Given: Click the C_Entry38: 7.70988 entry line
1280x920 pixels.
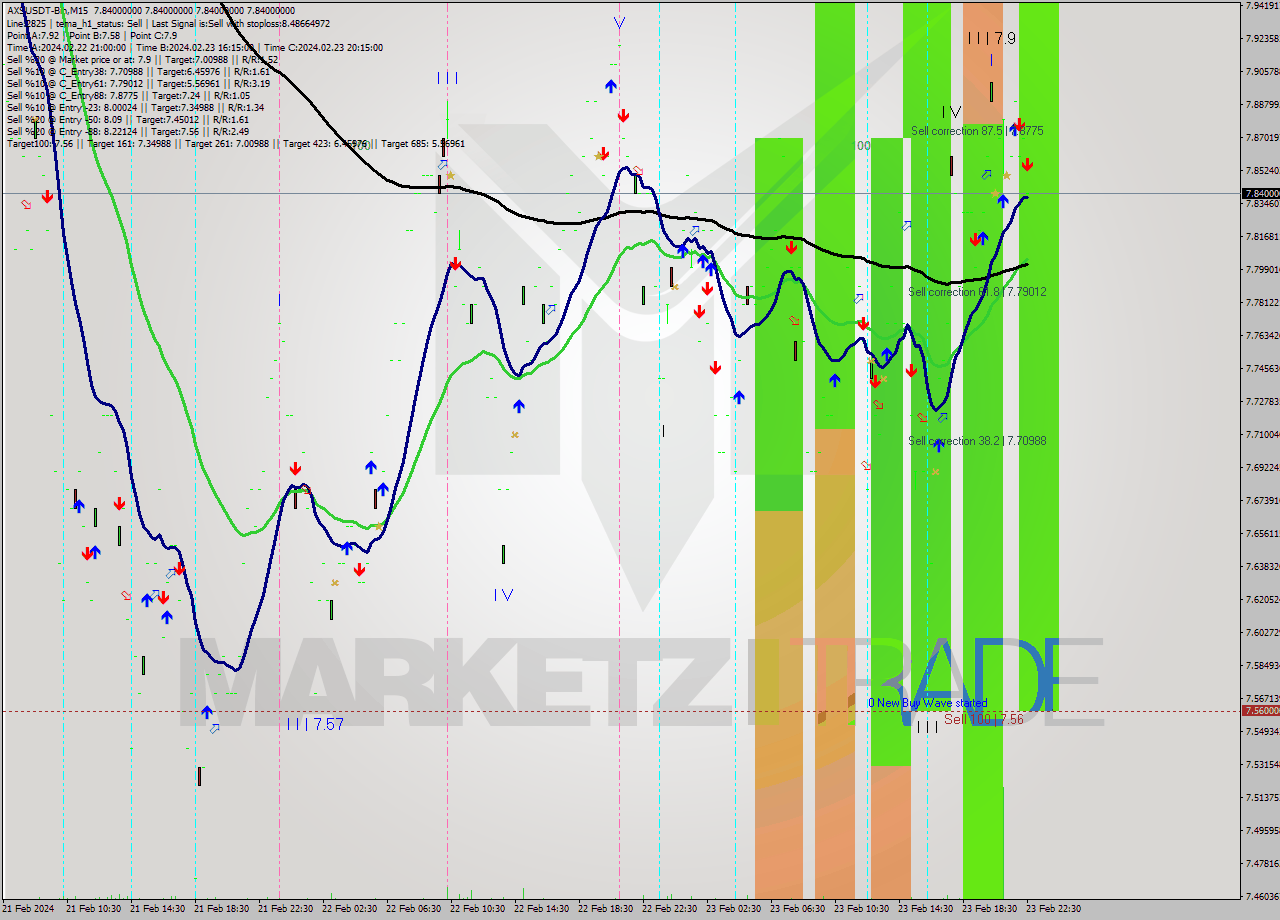Looking at the screenshot, I should 138,71.
